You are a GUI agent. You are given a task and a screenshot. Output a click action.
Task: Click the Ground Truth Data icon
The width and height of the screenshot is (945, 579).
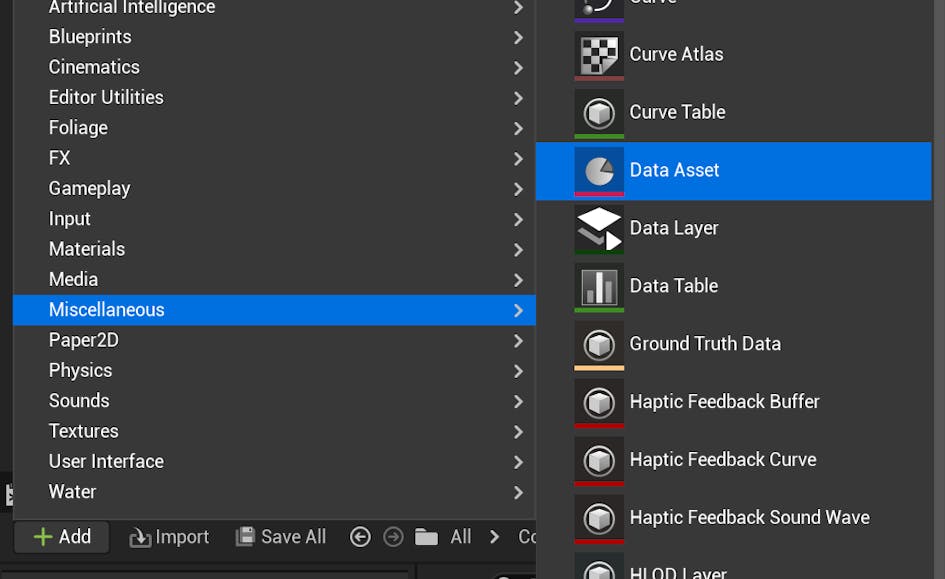click(599, 345)
